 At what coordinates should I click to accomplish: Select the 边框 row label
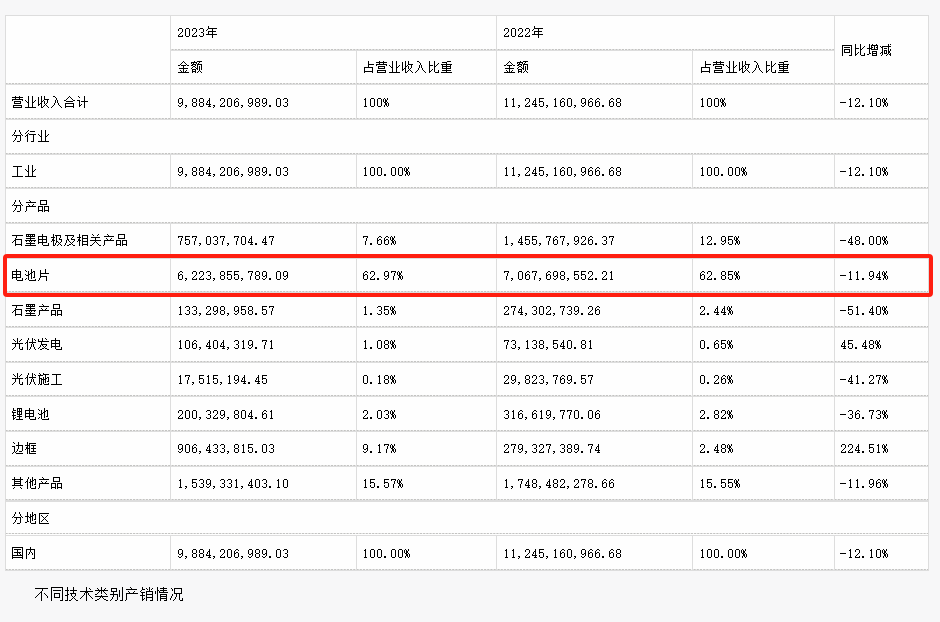point(24,449)
